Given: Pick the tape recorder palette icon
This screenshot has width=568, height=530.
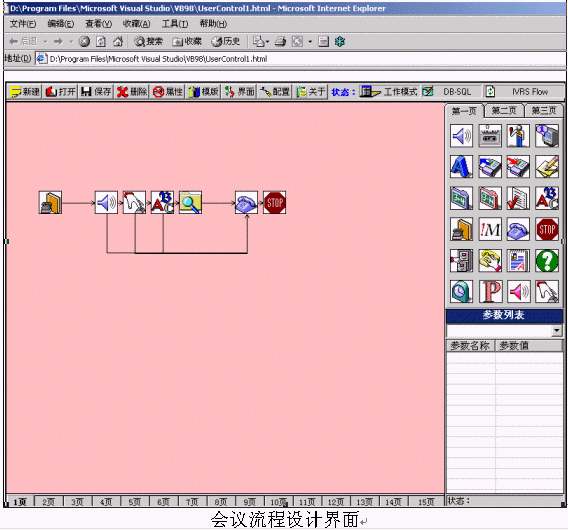Looking at the screenshot, I should point(490,135).
